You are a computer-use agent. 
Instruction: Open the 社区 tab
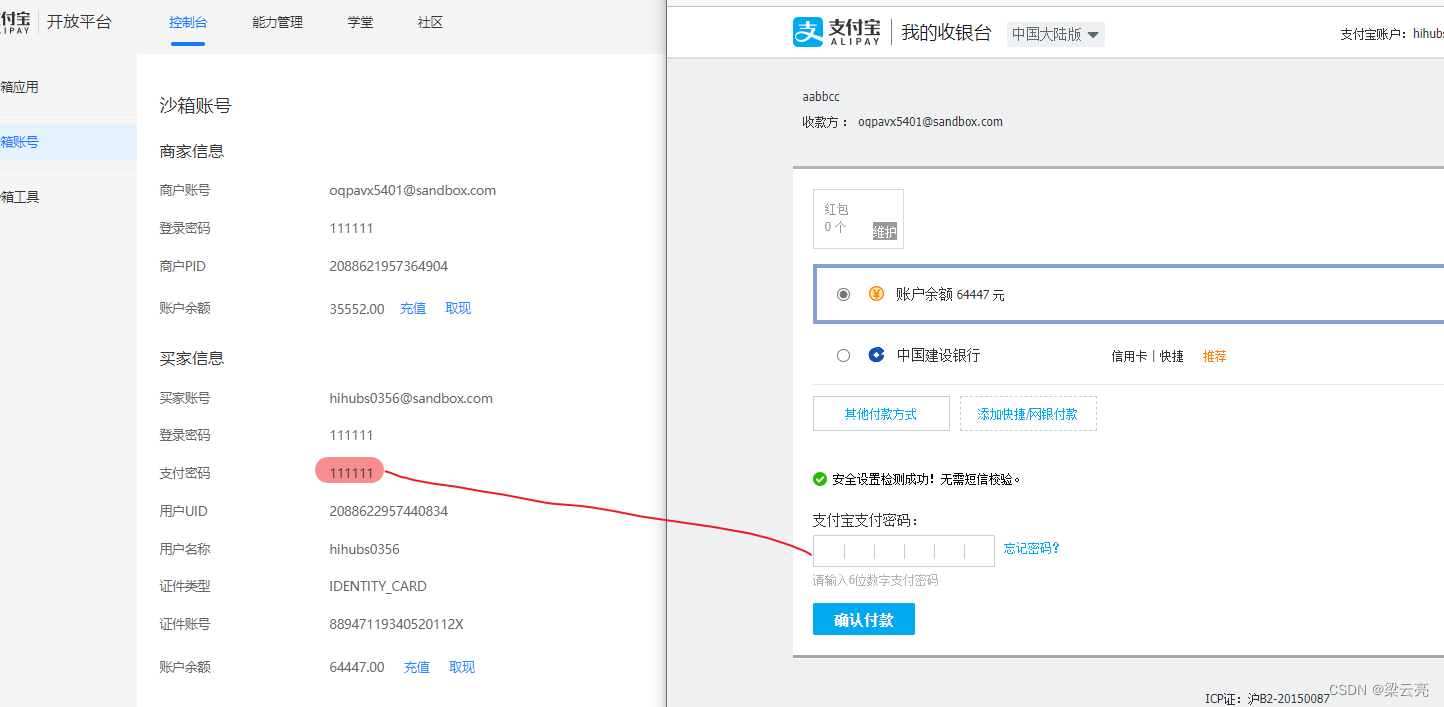coord(430,22)
